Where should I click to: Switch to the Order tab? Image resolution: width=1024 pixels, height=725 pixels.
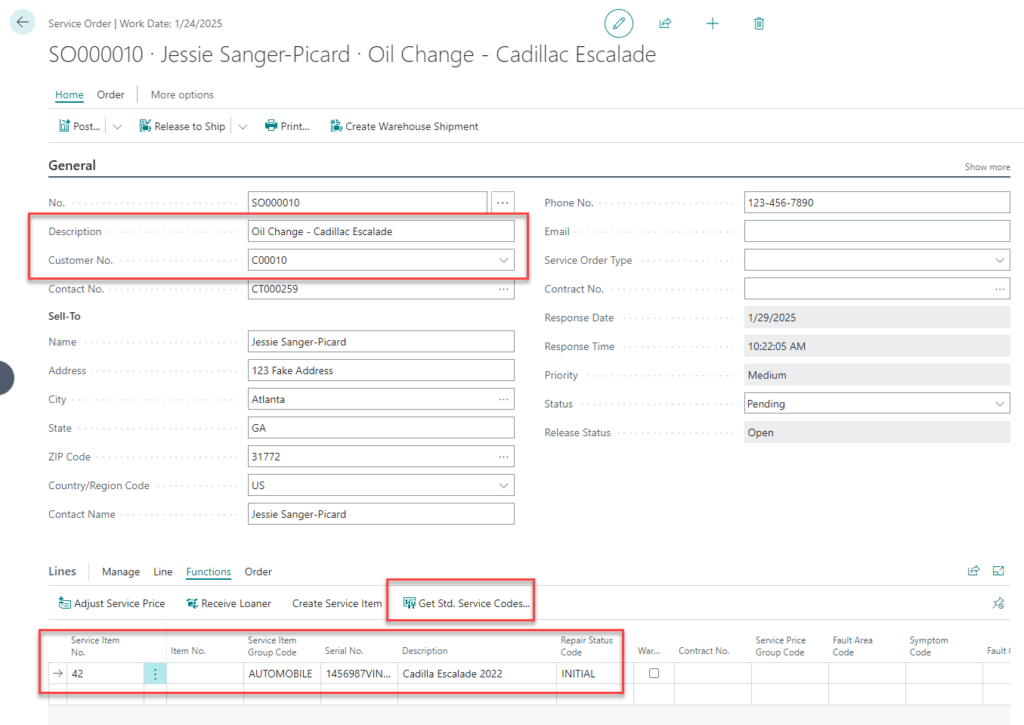tap(110, 94)
